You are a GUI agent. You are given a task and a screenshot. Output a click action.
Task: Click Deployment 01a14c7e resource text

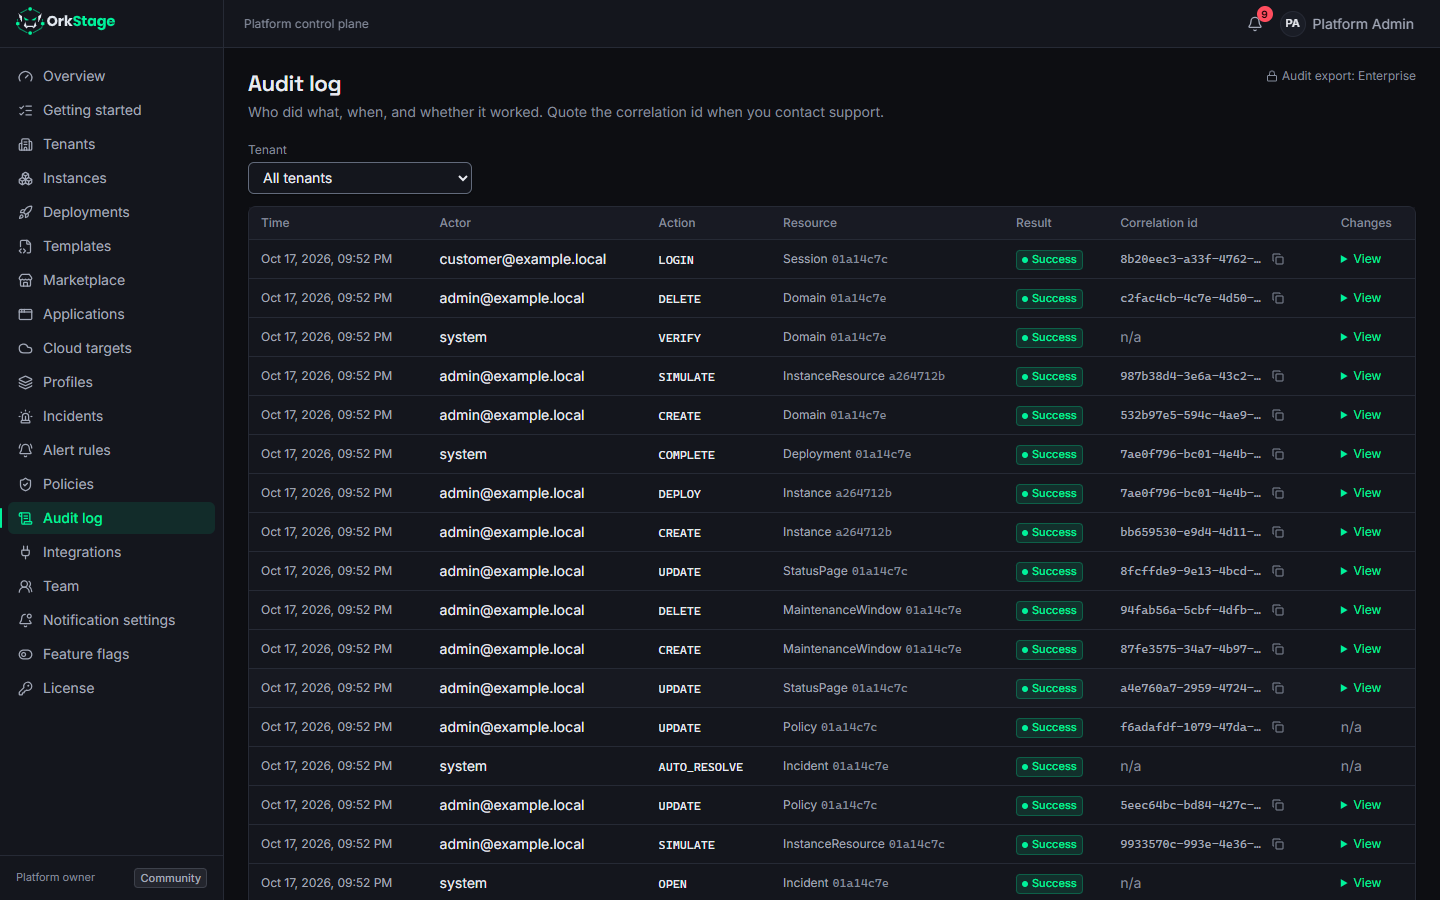pos(847,454)
